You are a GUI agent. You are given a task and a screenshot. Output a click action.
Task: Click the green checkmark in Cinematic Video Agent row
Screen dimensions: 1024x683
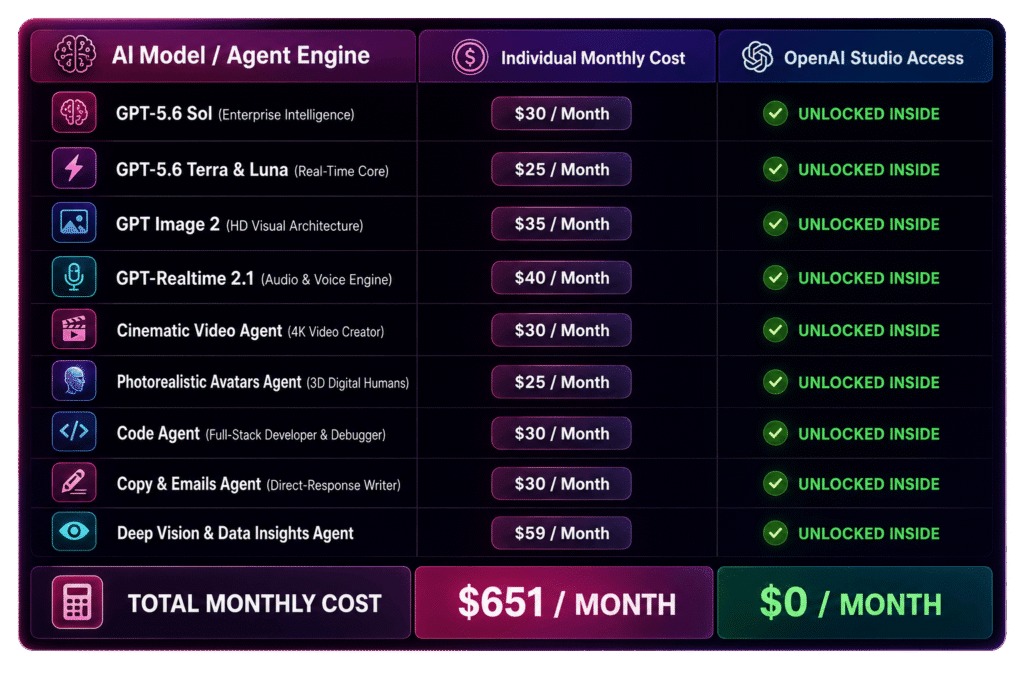(775, 330)
